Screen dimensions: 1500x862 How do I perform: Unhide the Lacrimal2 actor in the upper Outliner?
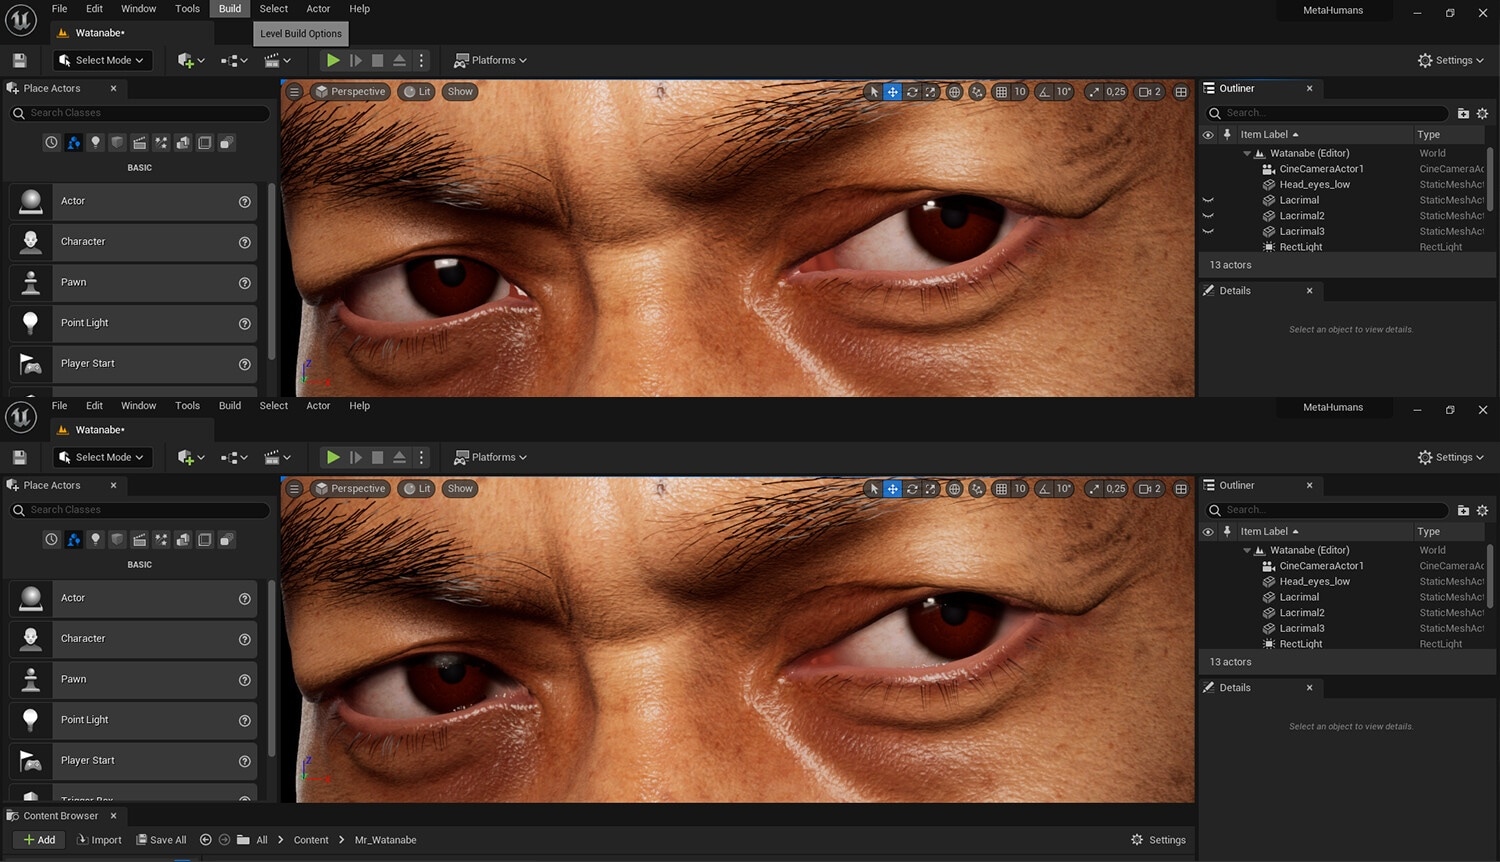pos(1208,216)
